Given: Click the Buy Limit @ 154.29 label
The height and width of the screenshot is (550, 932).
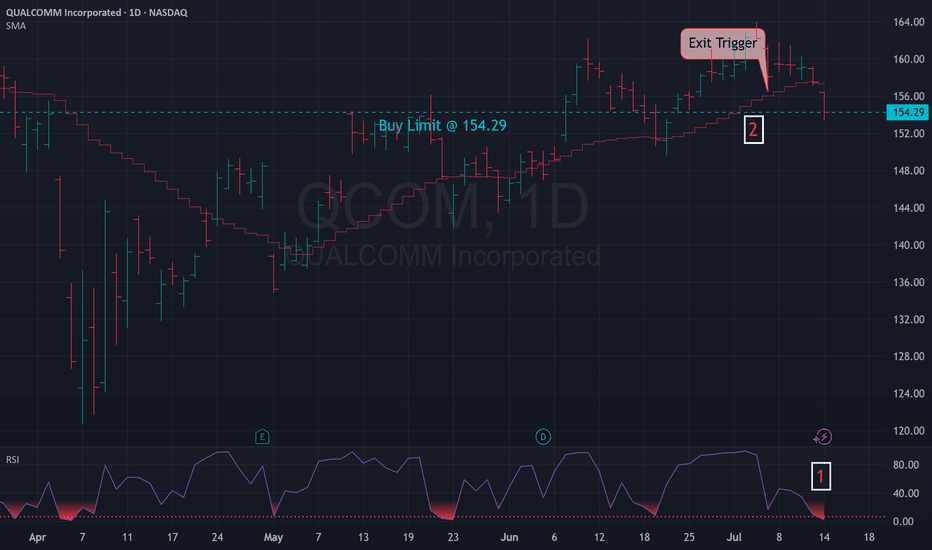Looking at the screenshot, I should pyautogui.click(x=443, y=125).
